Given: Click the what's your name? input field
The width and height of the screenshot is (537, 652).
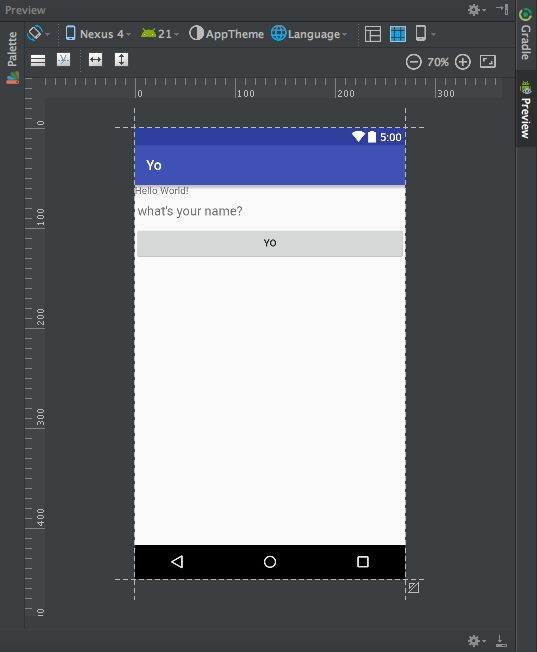Looking at the screenshot, I should click(x=270, y=211).
